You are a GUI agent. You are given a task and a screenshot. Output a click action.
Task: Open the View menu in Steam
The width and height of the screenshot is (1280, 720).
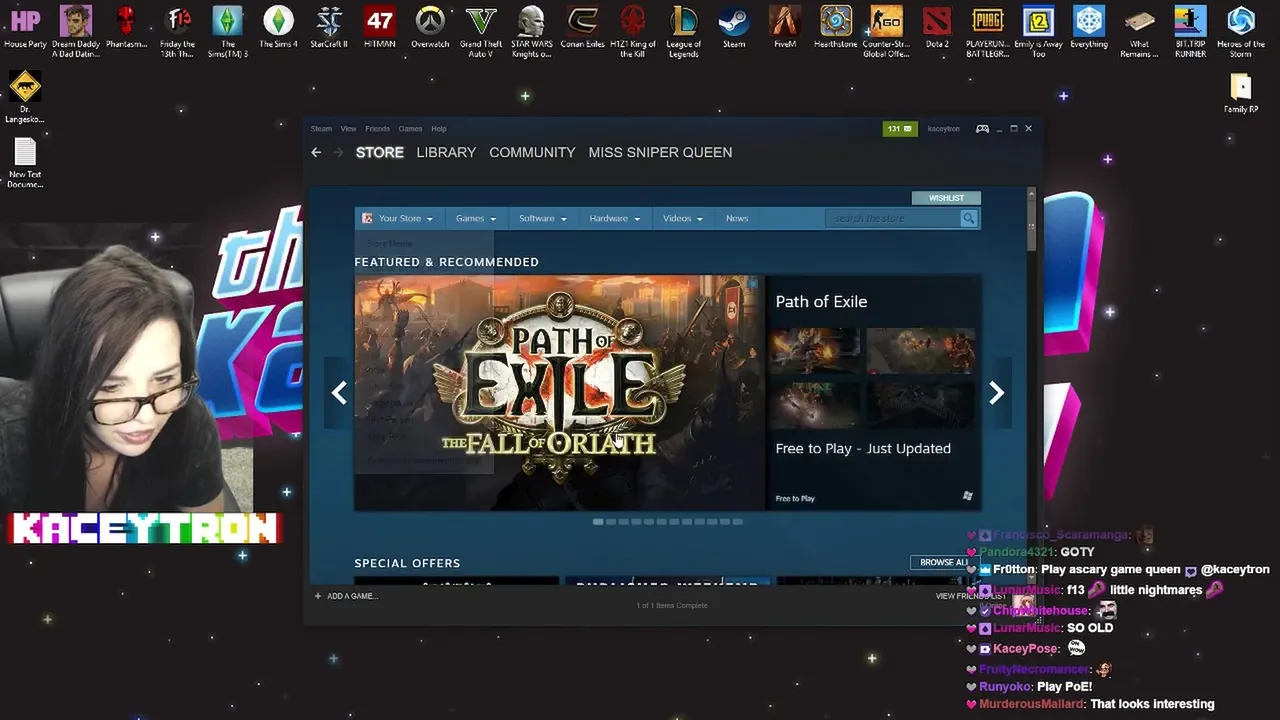[x=348, y=128]
